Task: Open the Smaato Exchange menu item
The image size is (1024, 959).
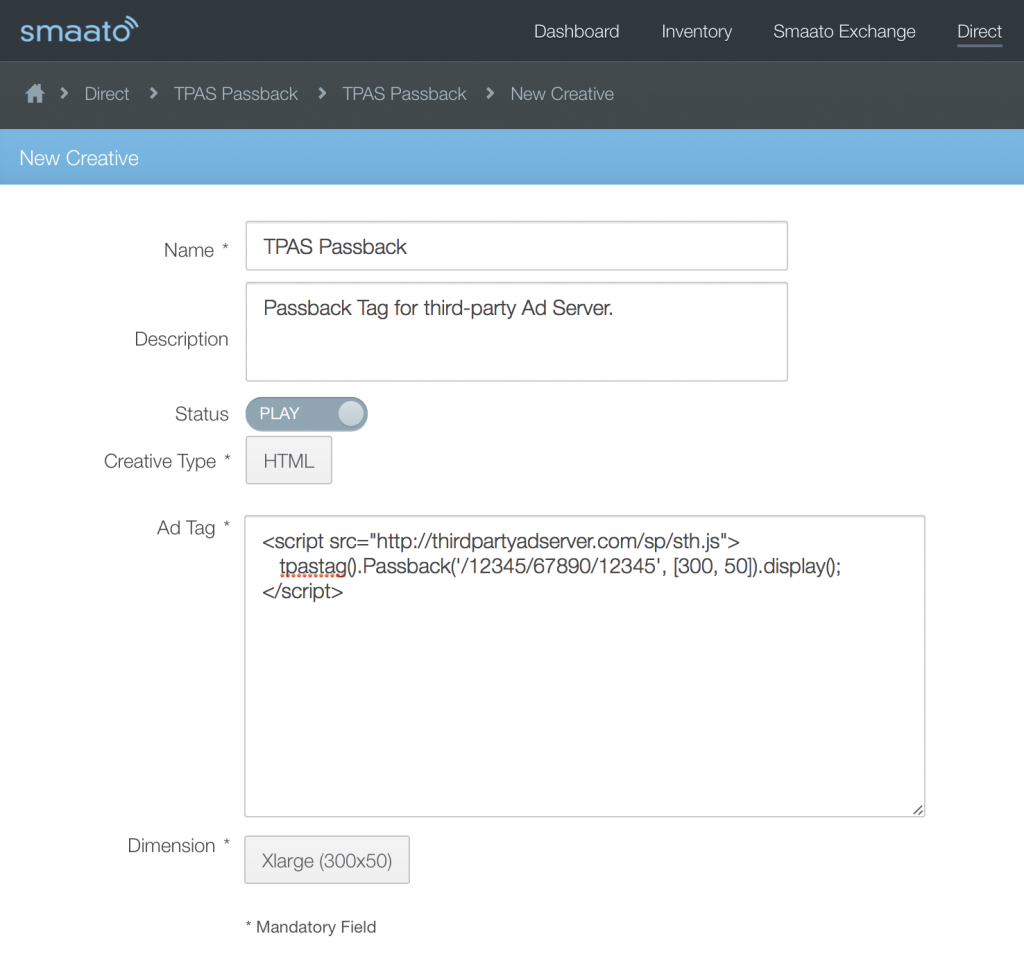Action: [844, 31]
